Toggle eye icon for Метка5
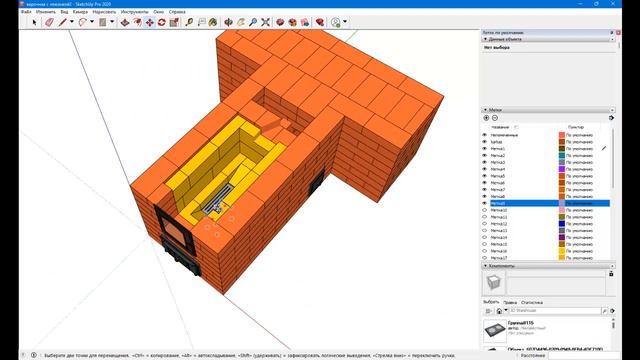The image size is (640, 360). click(485, 176)
